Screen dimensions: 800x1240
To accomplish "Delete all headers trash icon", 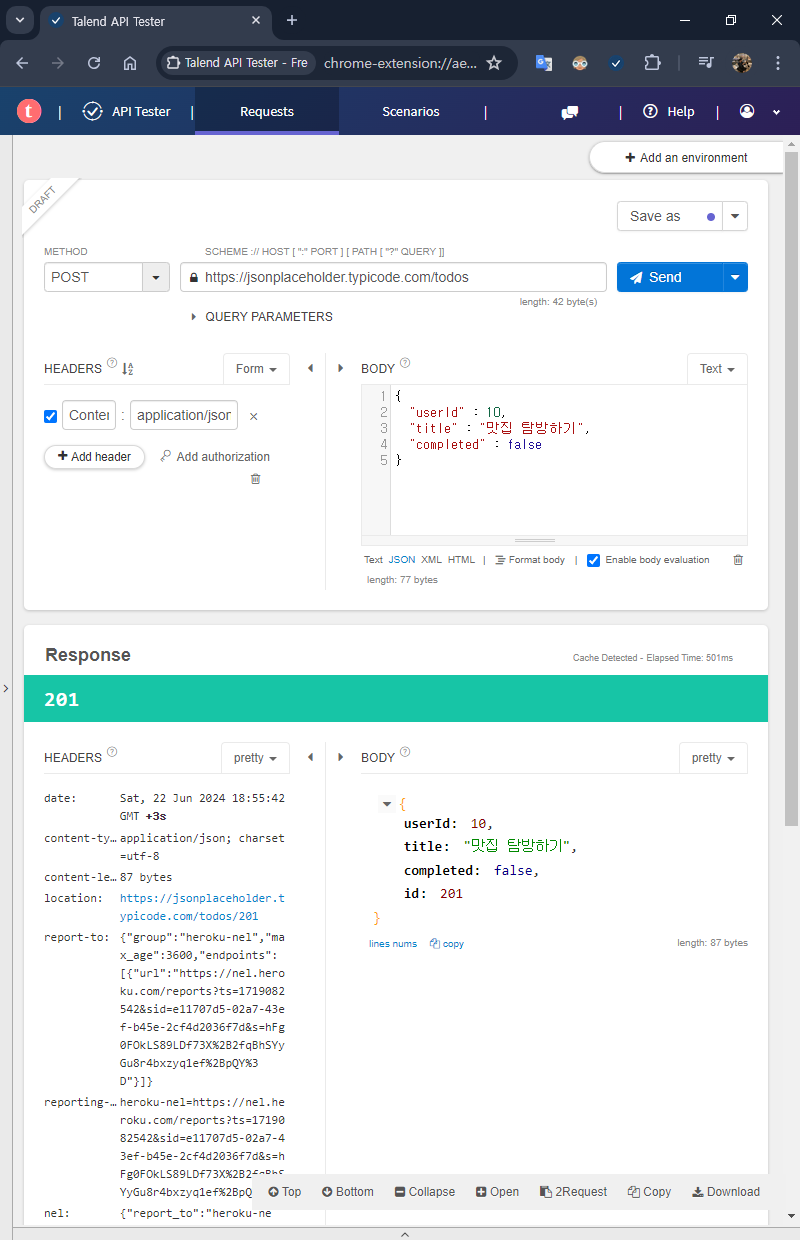I will pos(255,479).
